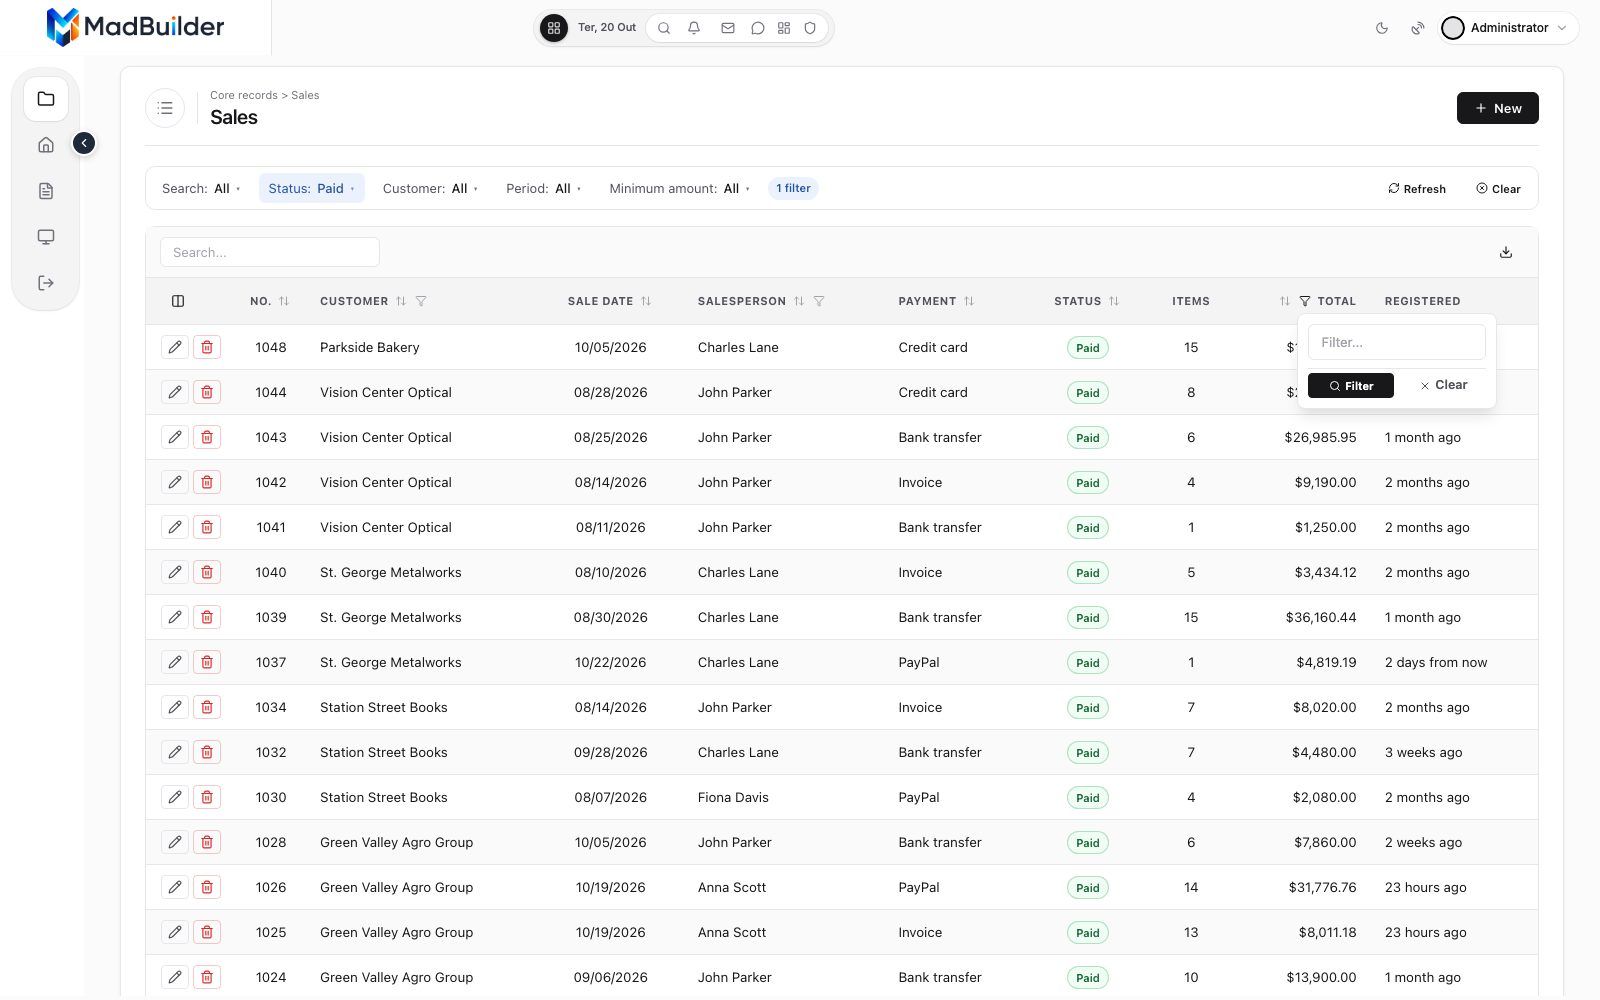Edit sale 1048 with the pencil icon
1600x1000 pixels.
[175, 347]
